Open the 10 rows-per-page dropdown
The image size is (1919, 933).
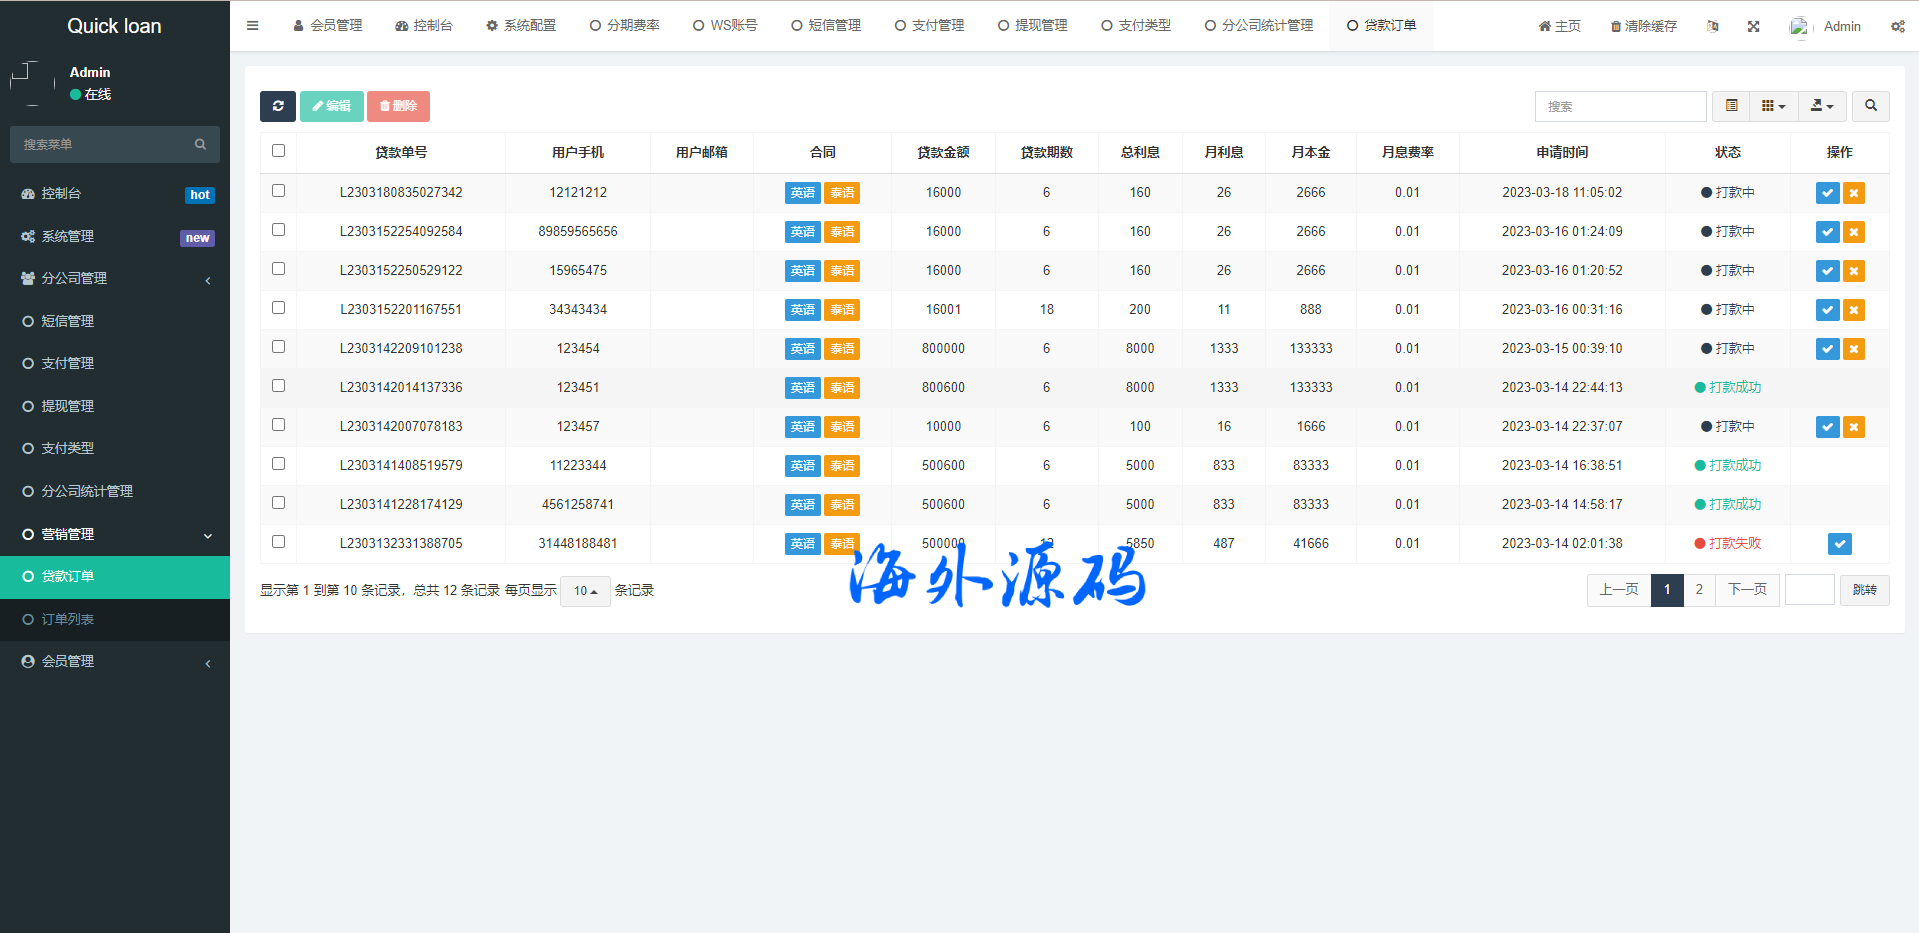coord(585,591)
